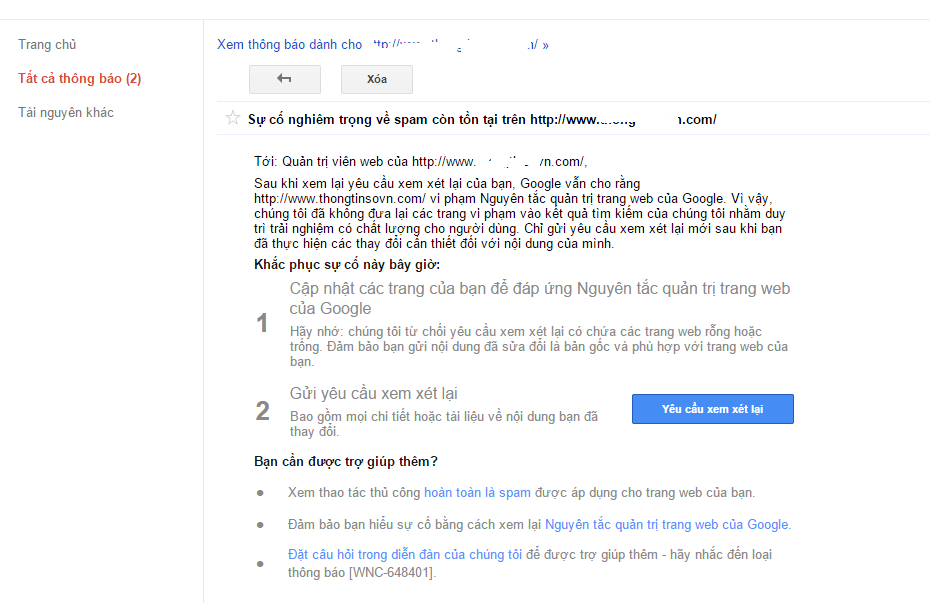Click heading Bạn cần được trợ giúp thêm?
Viewport: 930px width, 603px height.
tap(346, 461)
